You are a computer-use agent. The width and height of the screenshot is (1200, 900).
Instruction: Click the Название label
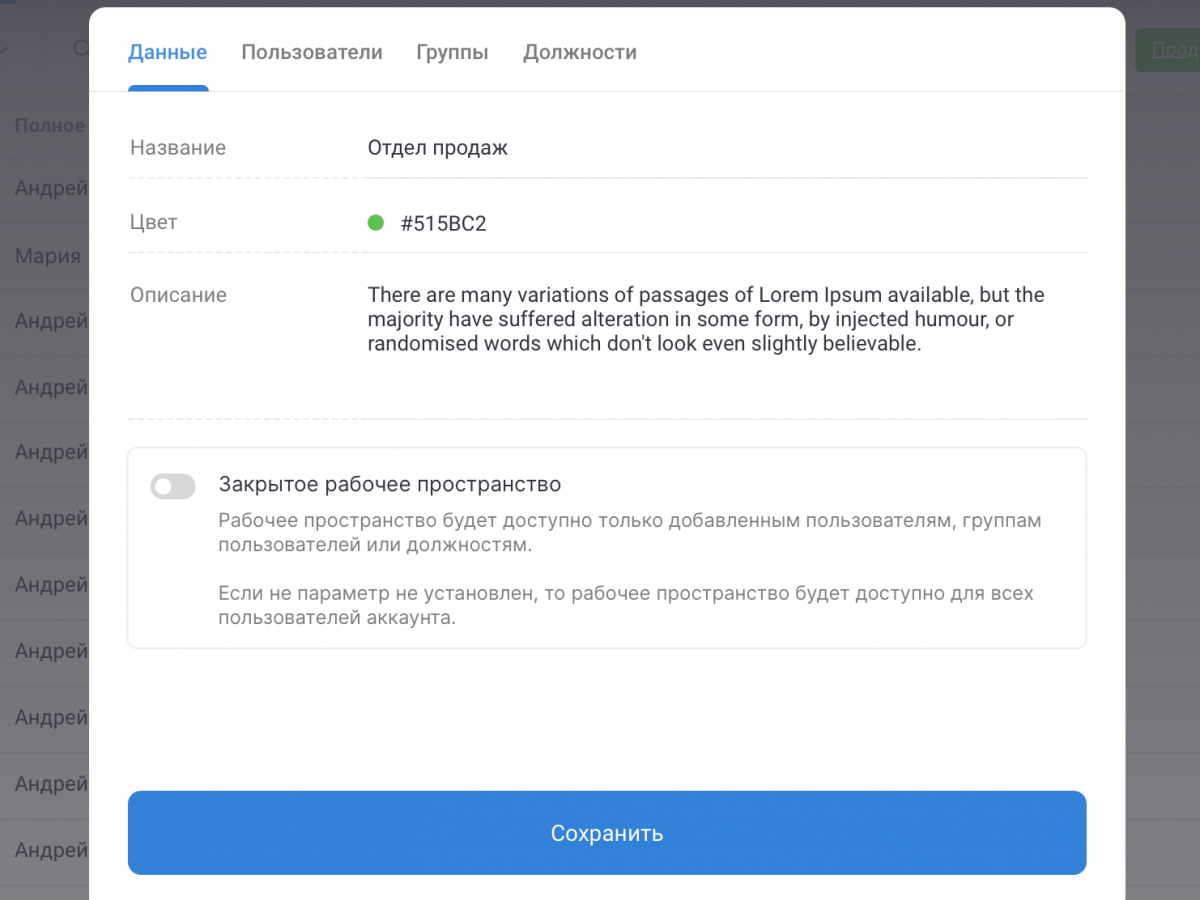click(178, 148)
